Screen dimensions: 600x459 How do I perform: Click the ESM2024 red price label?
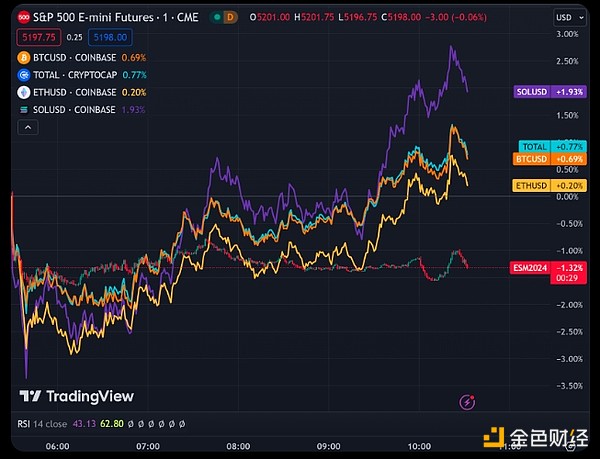point(551,268)
